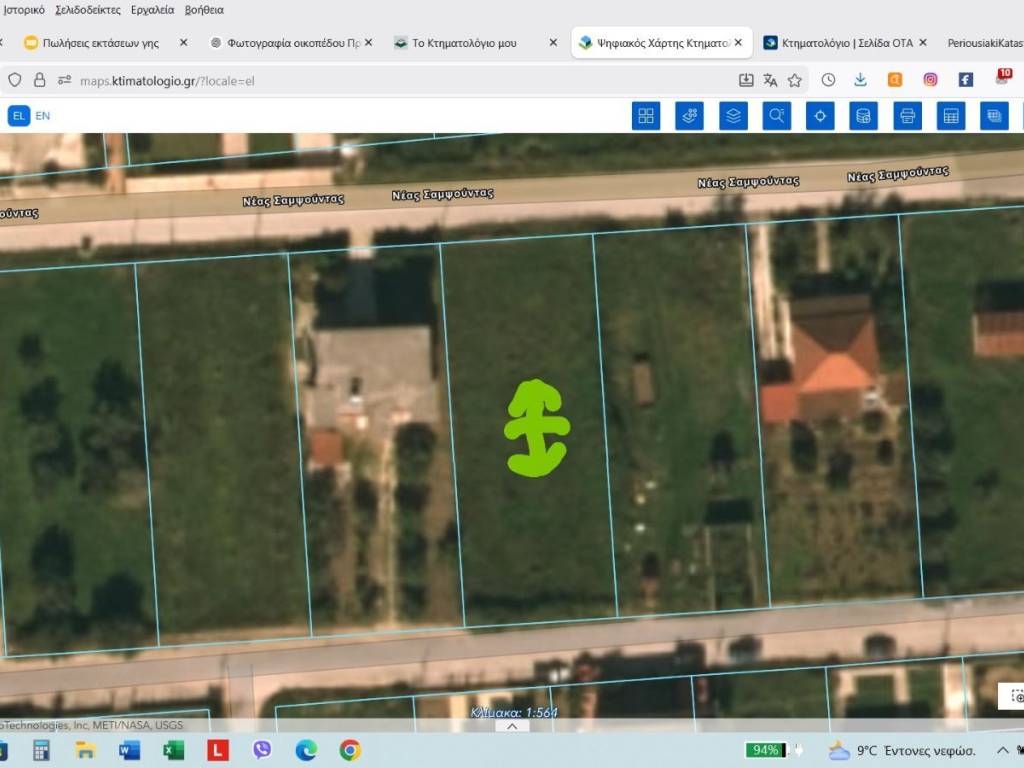
Task: Close the Πωλήσεις εκτάσεων γης tab
Action: pos(183,43)
